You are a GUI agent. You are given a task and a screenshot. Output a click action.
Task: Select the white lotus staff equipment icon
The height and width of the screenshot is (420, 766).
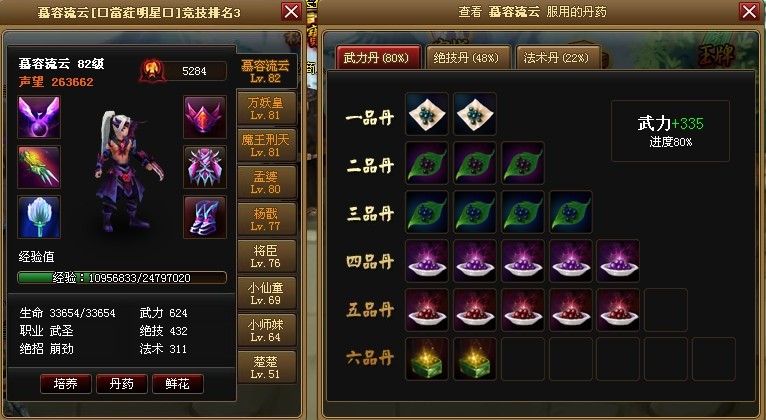coord(39,217)
